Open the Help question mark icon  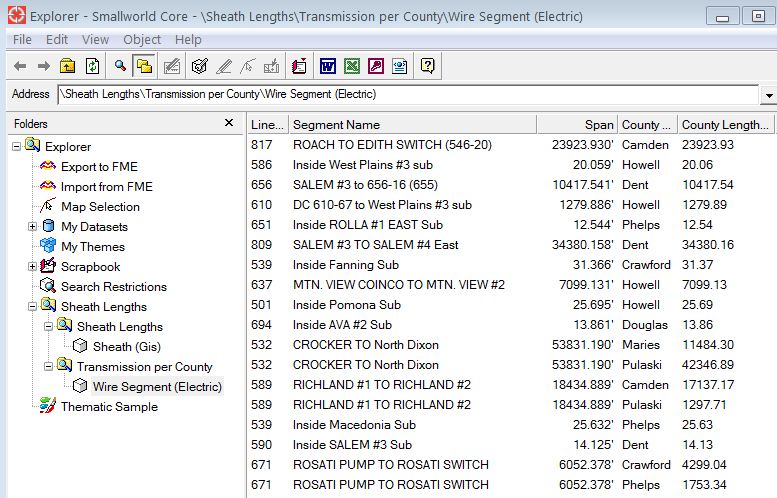coord(427,66)
